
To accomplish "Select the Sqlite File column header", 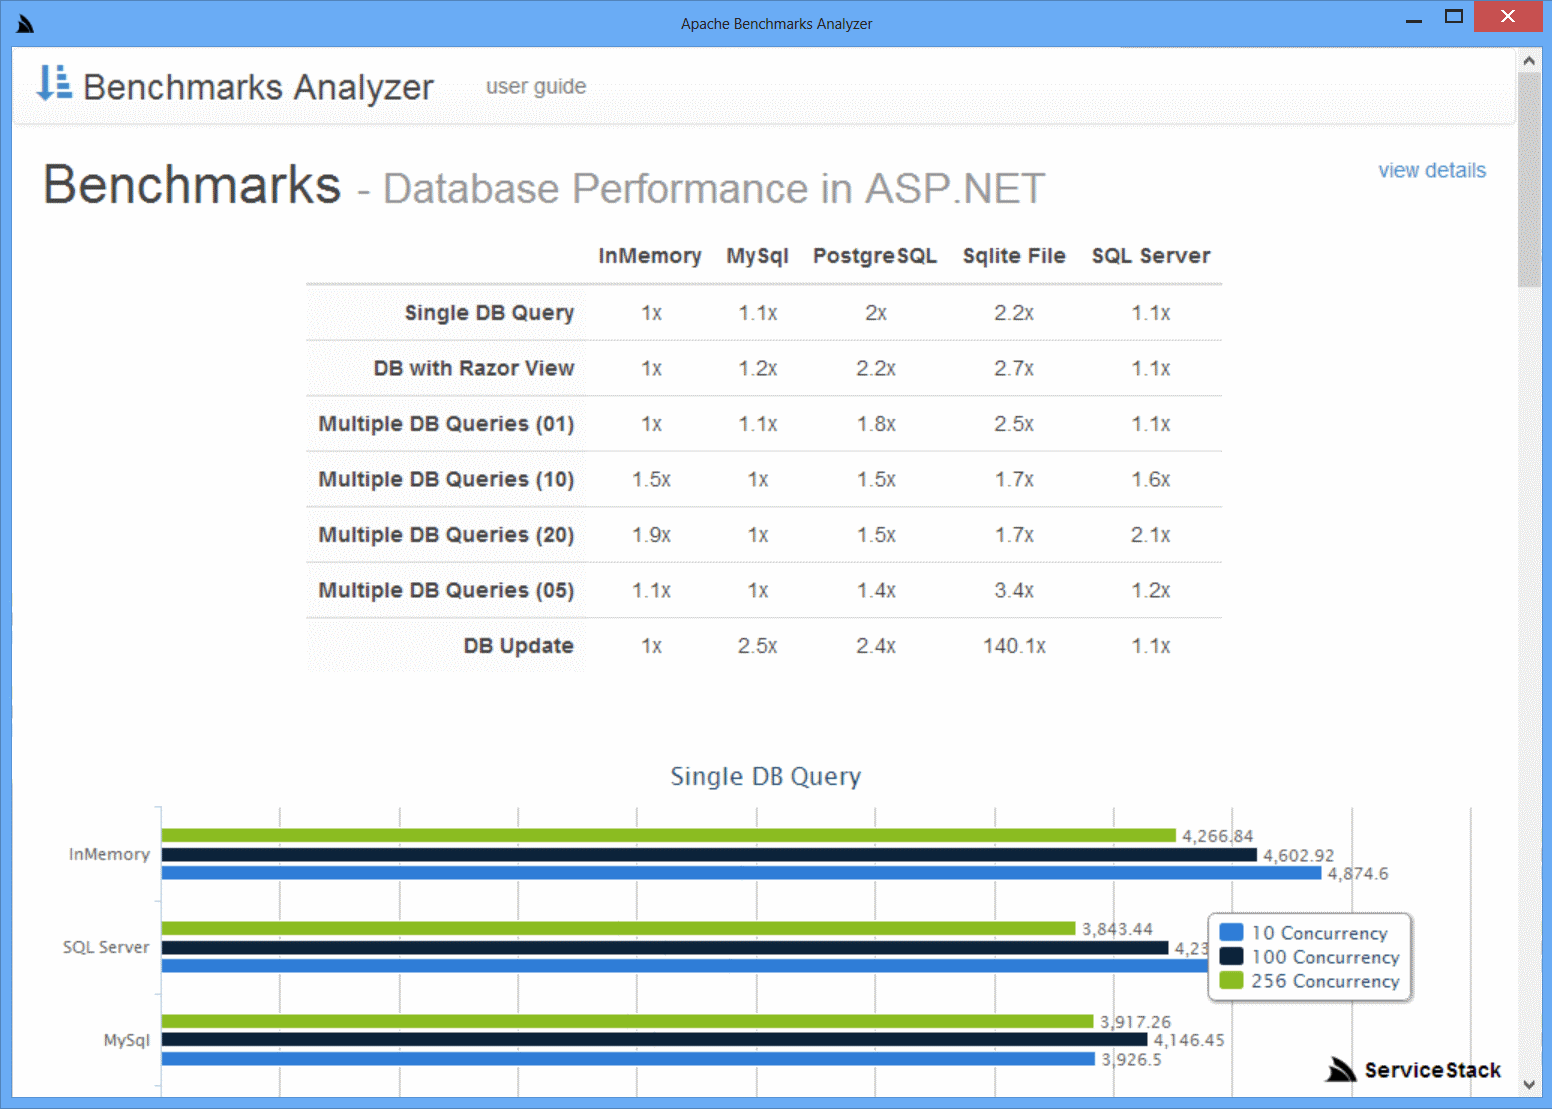I will pos(1014,256).
